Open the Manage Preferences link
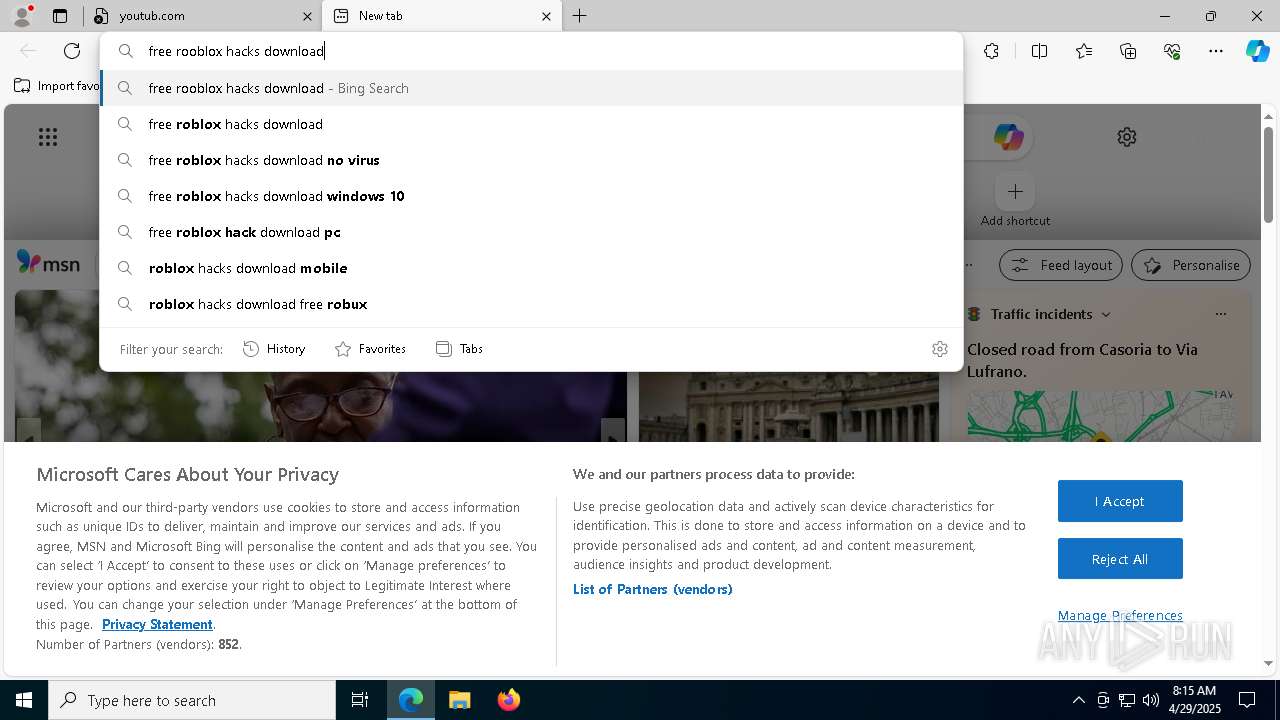 pos(1120,616)
